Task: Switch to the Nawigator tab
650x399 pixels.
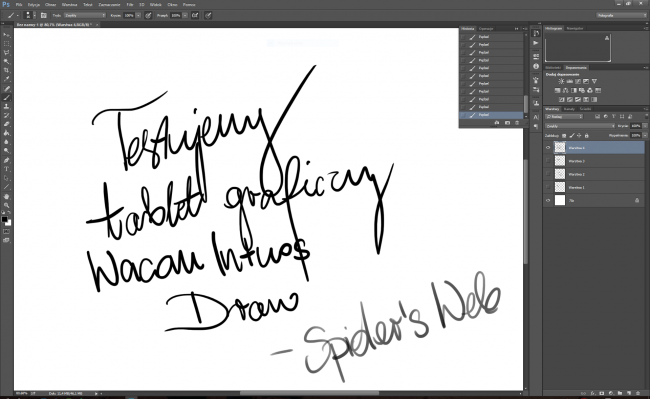Action: tap(575, 28)
